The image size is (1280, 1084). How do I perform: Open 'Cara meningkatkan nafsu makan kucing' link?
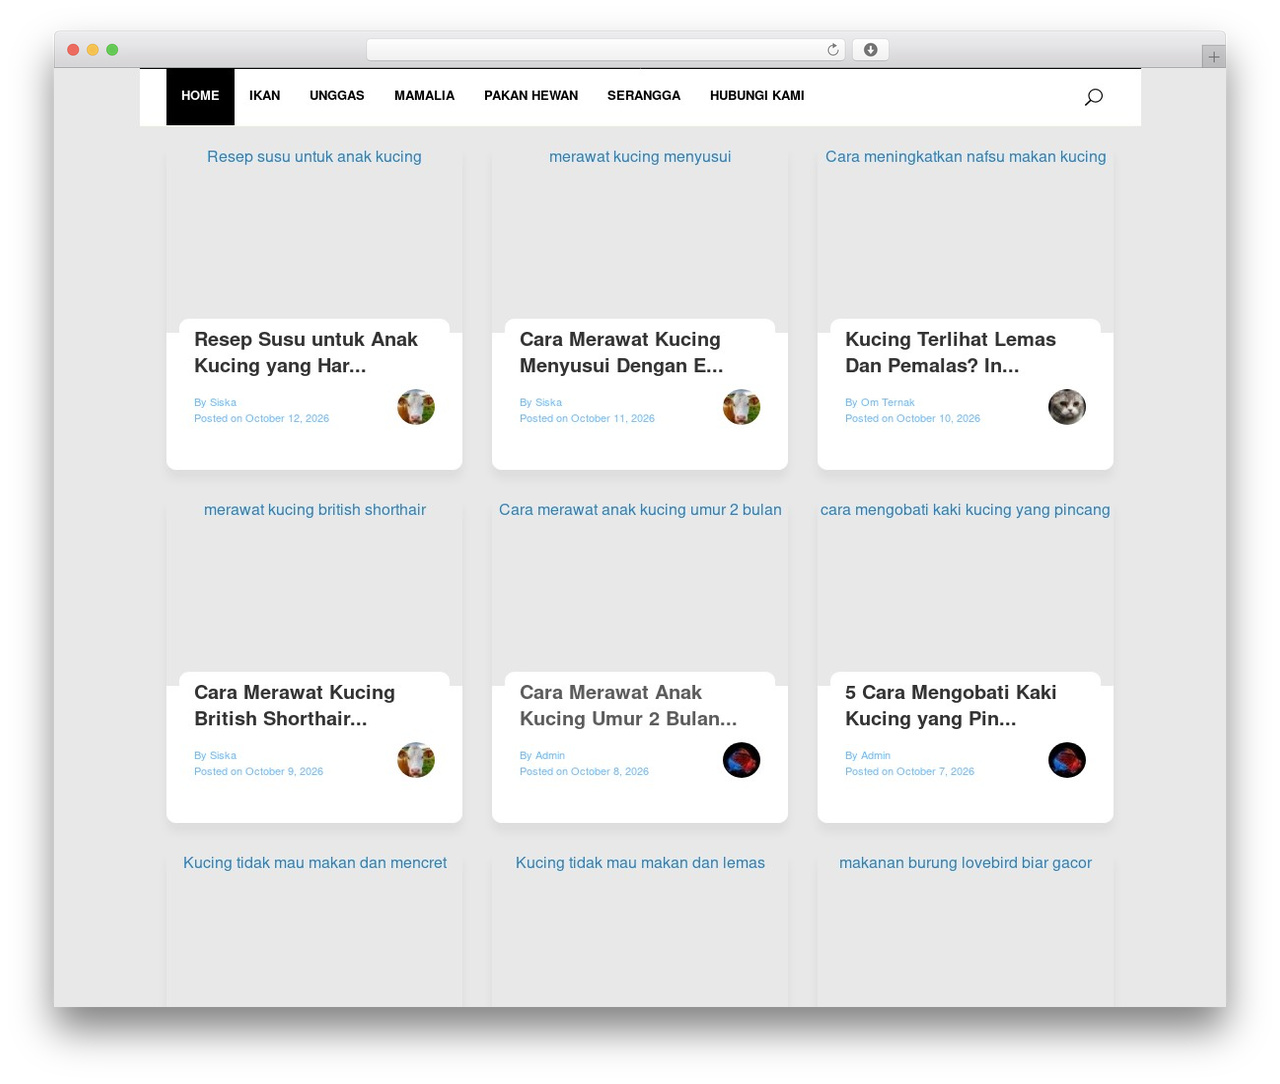click(966, 157)
